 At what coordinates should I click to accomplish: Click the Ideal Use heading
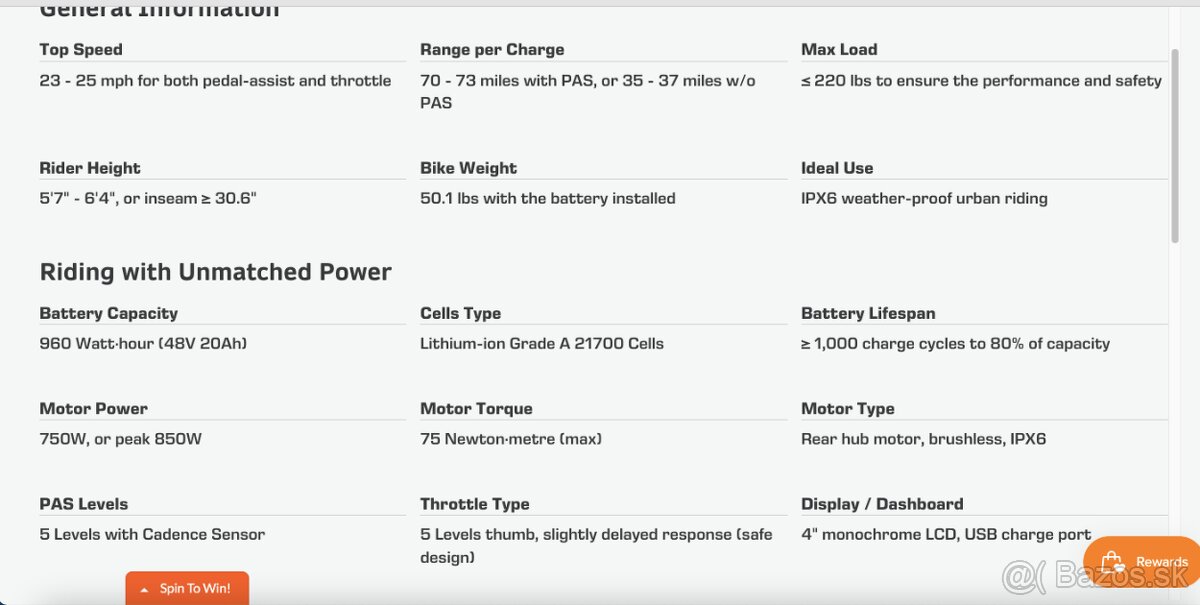point(837,168)
